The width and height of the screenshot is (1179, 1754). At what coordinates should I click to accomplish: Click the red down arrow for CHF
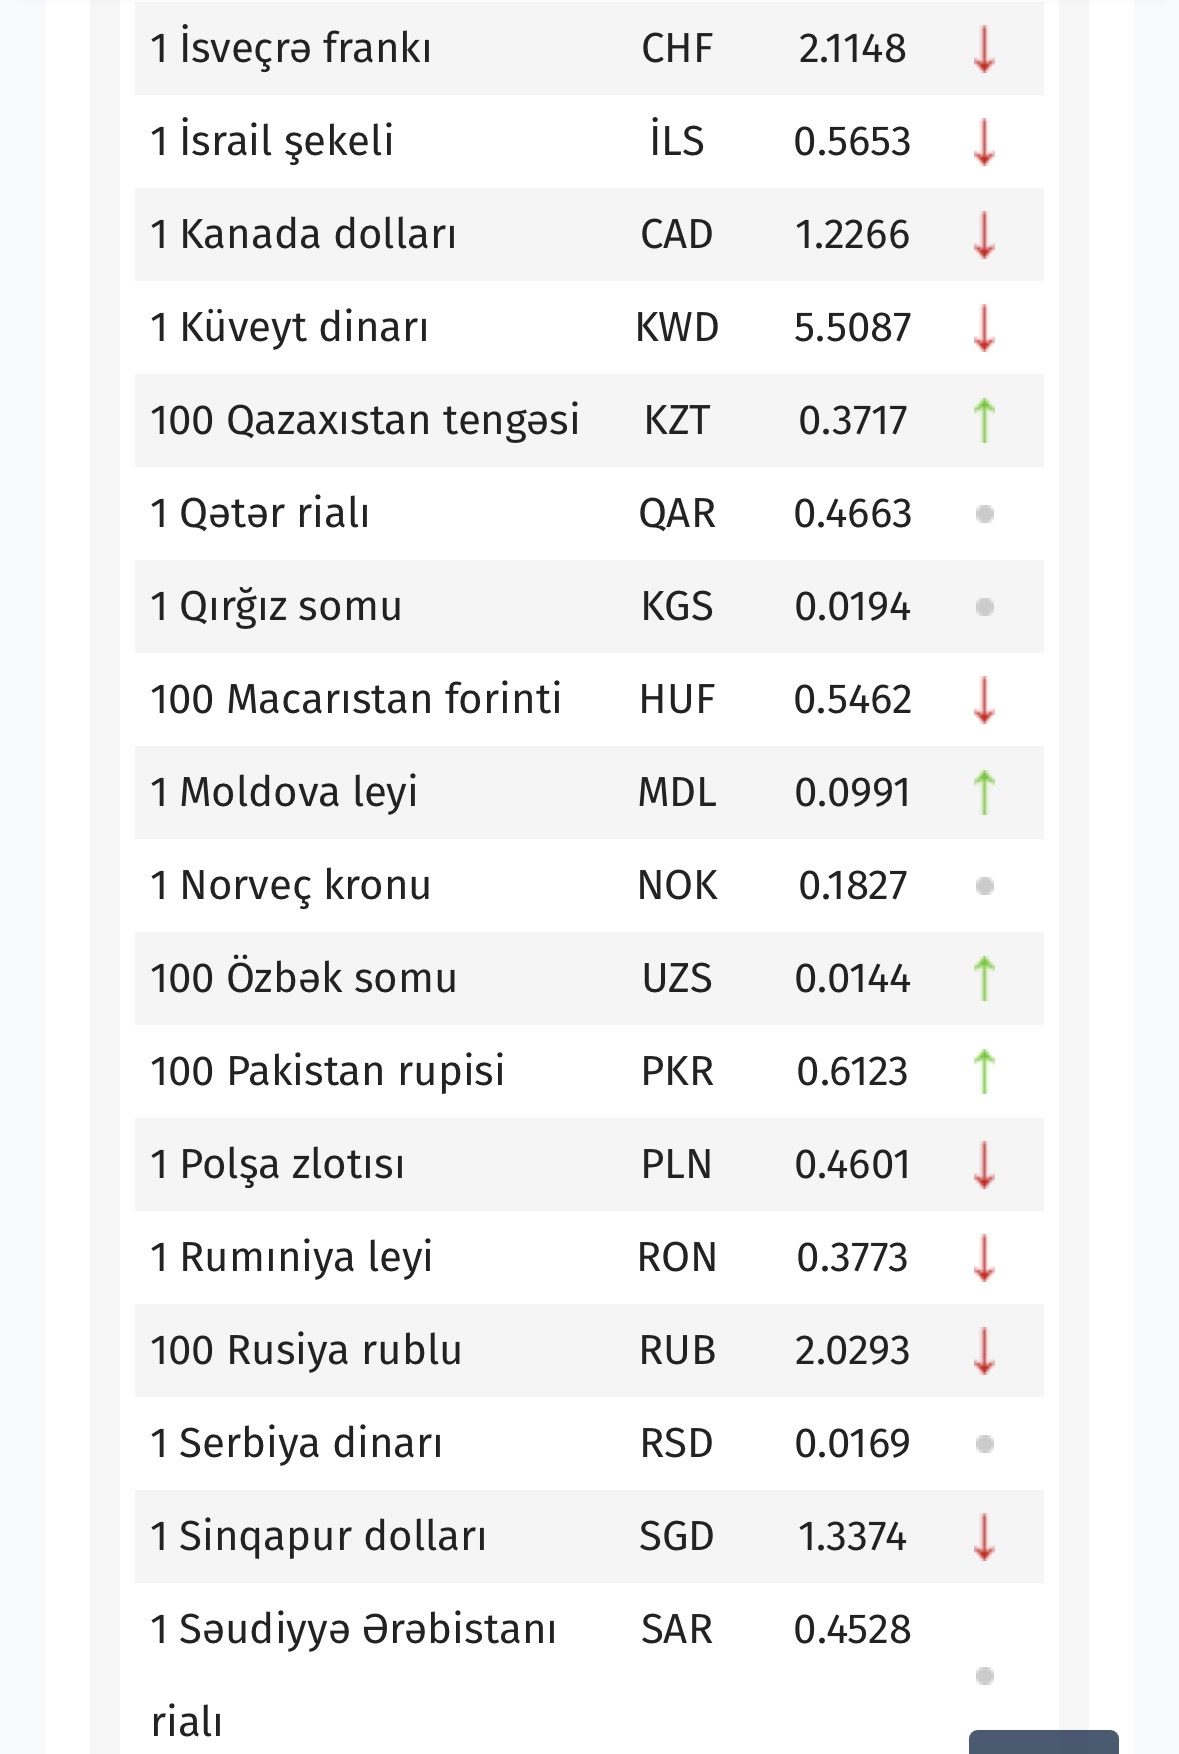tap(984, 49)
